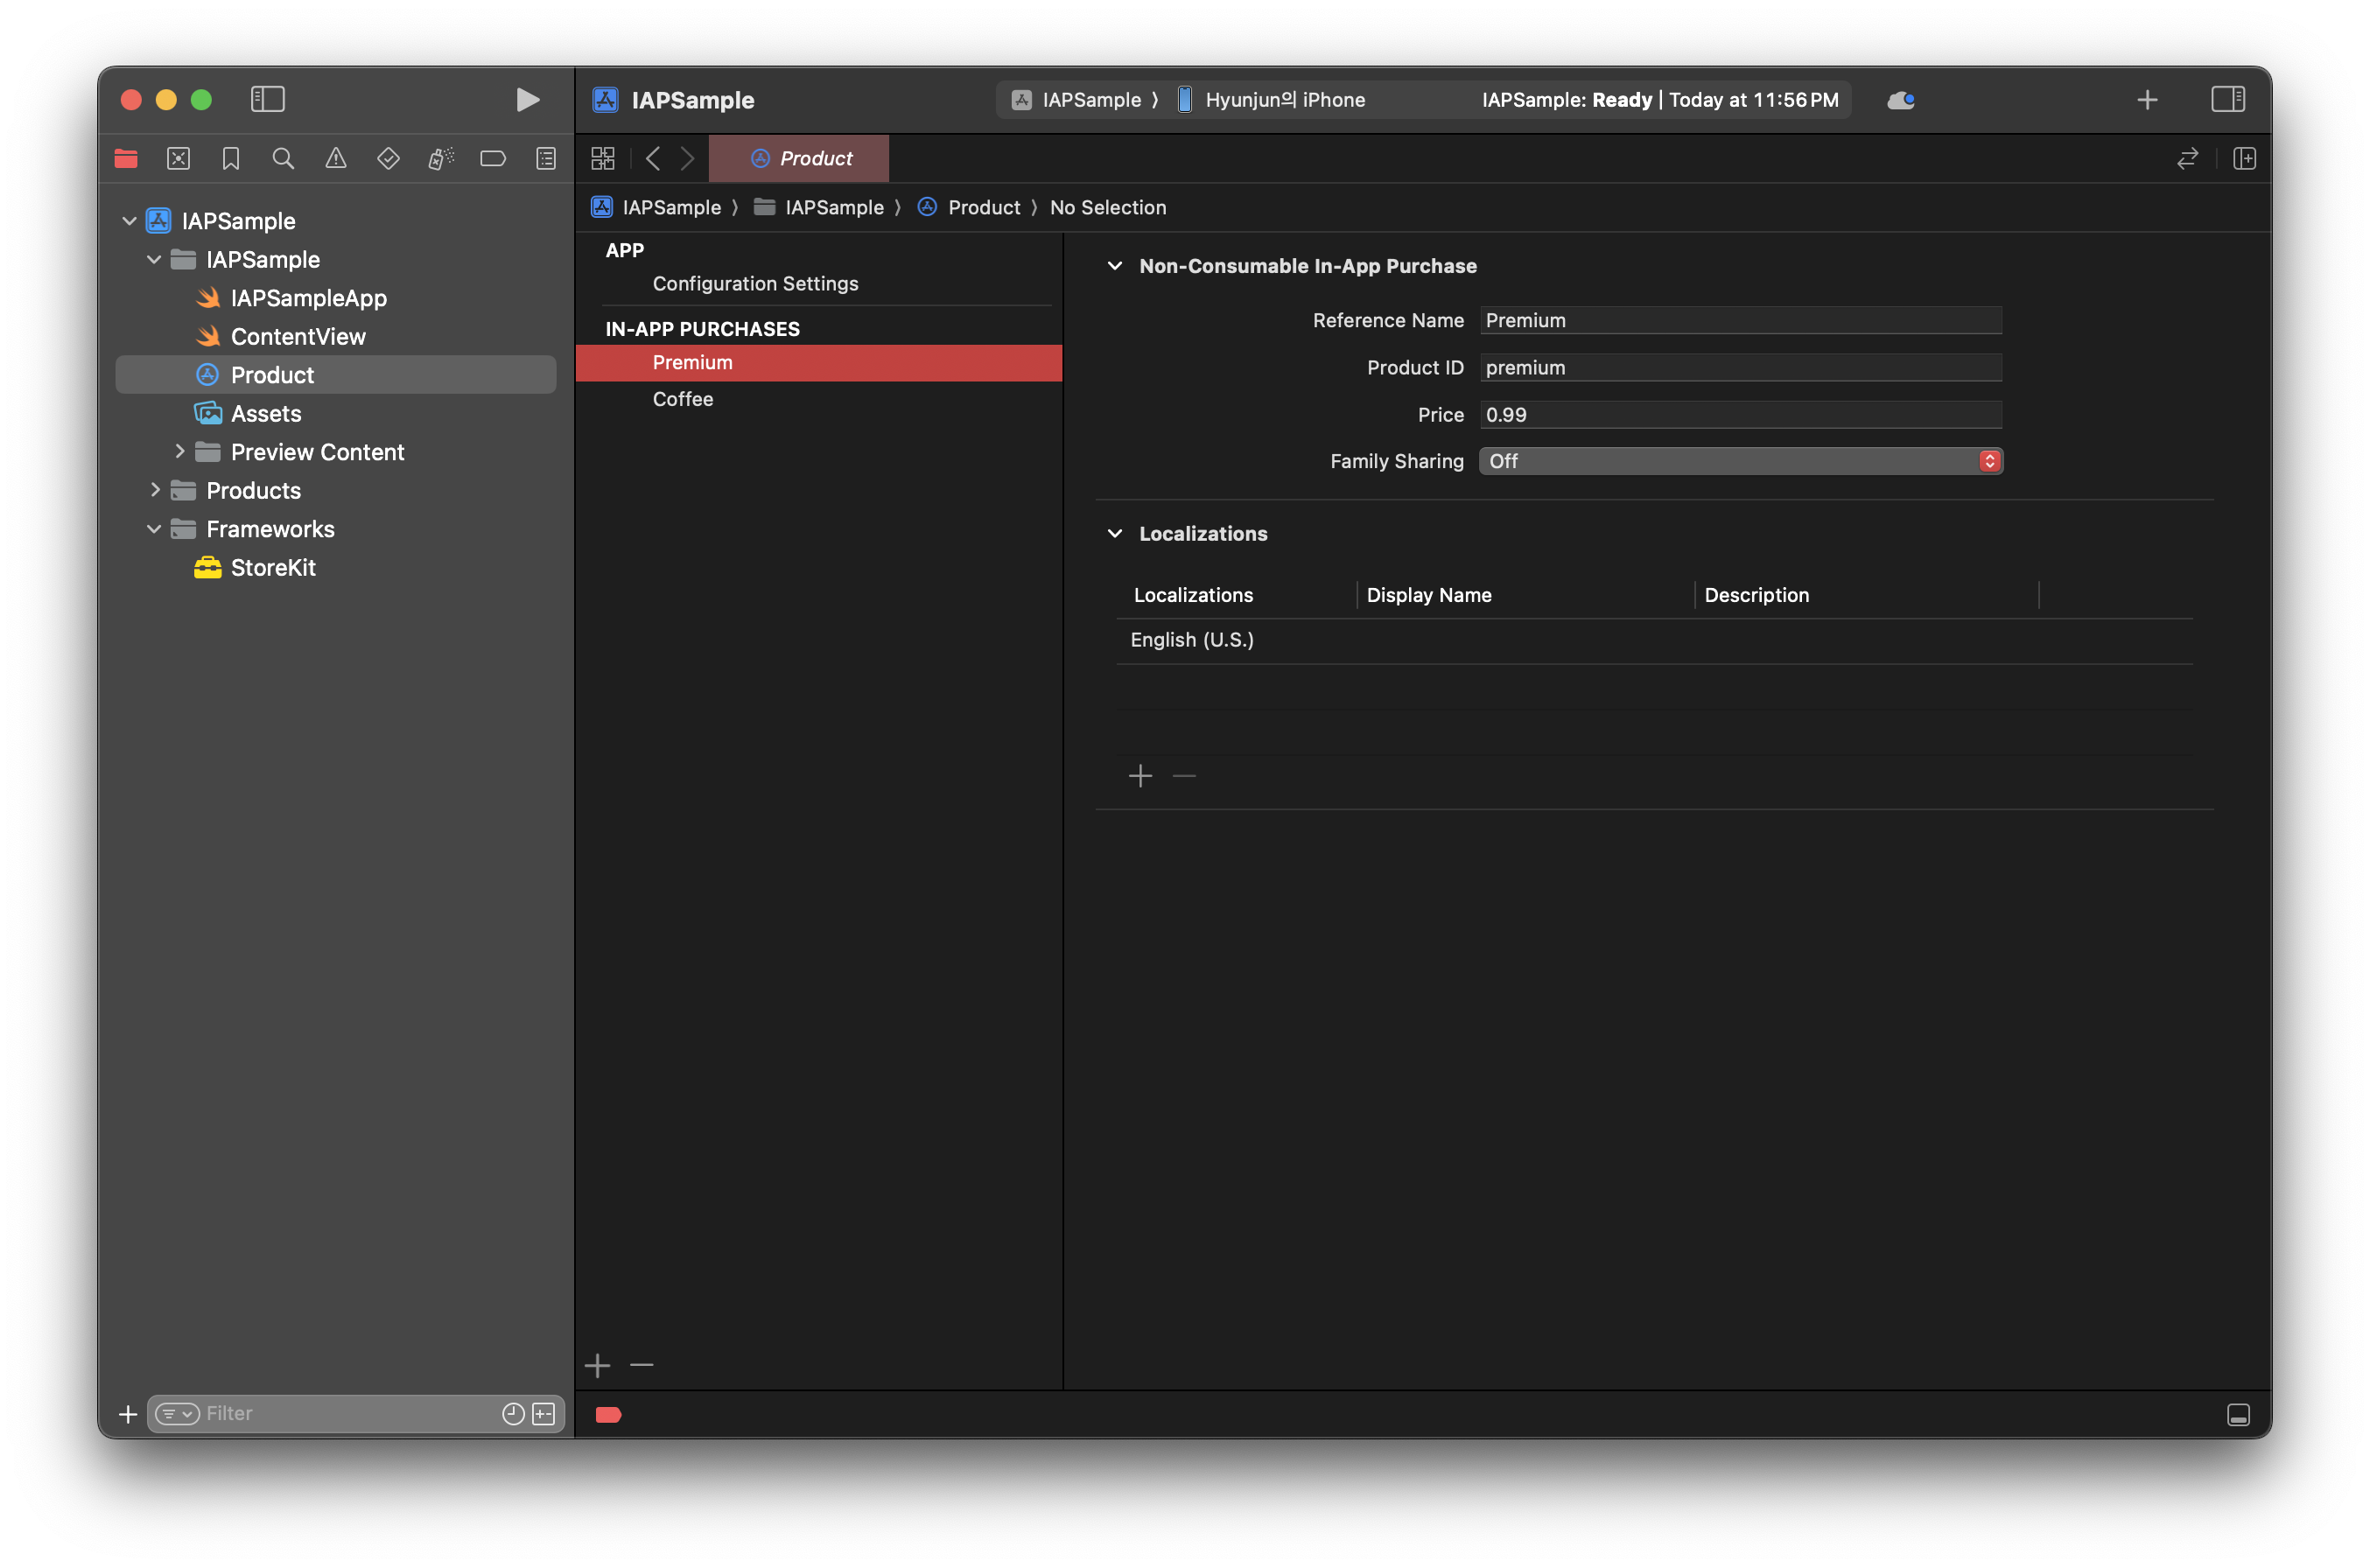Screen dimensions: 2370x1568
Task: Click the Report navigator icon
Action: (x=546, y=159)
